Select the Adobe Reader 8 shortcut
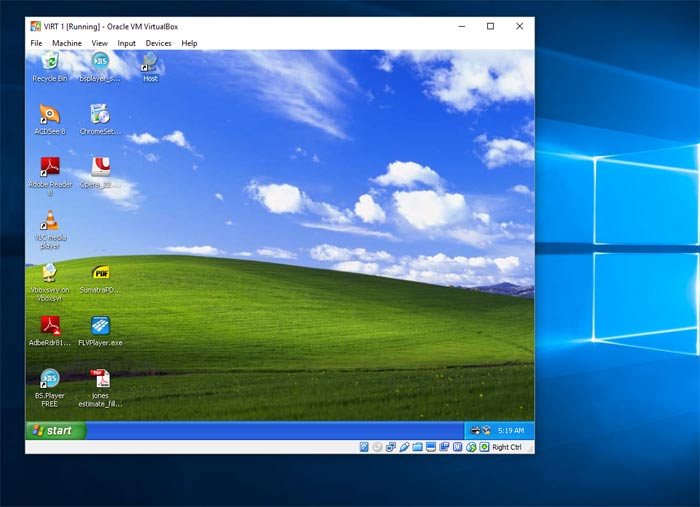 49,168
